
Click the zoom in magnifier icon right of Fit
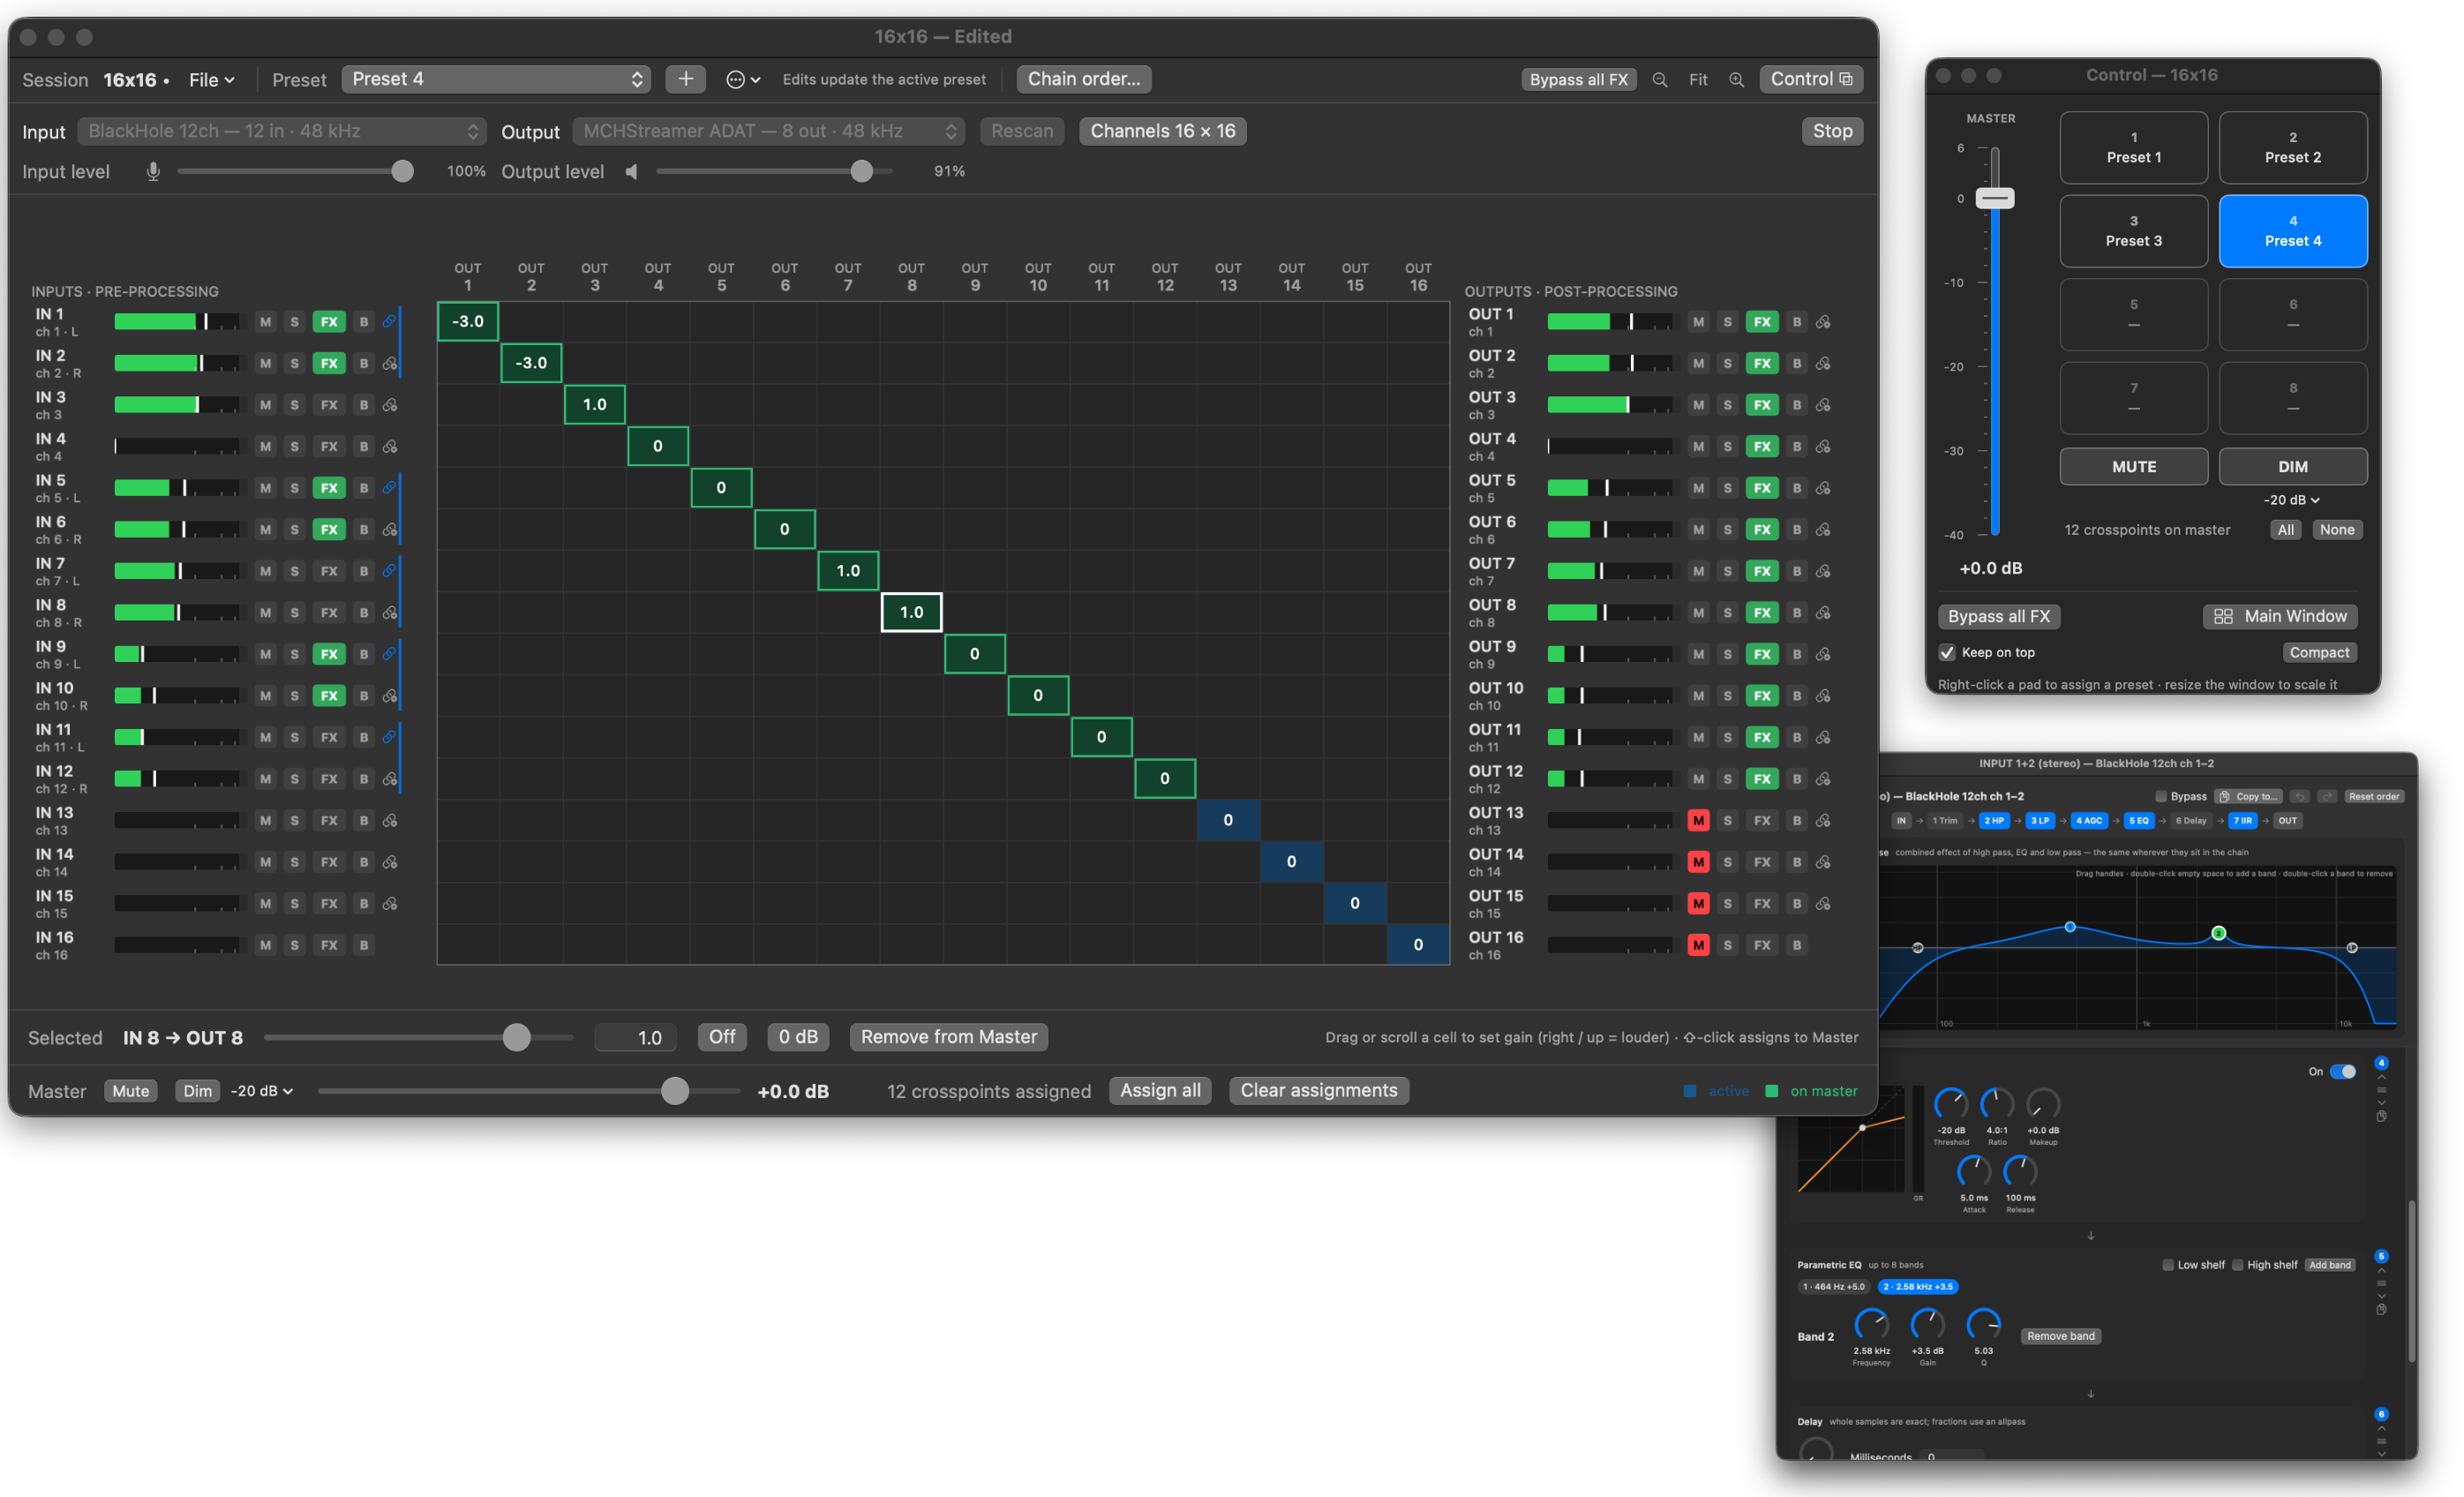coord(1736,79)
